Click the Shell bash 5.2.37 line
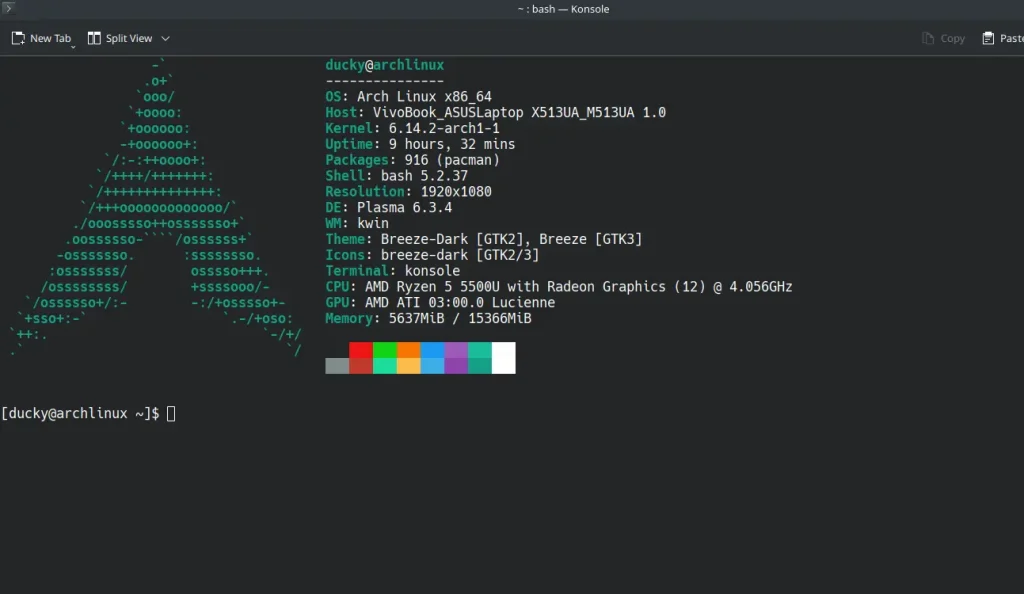The height and width of the screenshot is (594, 1024). click(396, 176)
